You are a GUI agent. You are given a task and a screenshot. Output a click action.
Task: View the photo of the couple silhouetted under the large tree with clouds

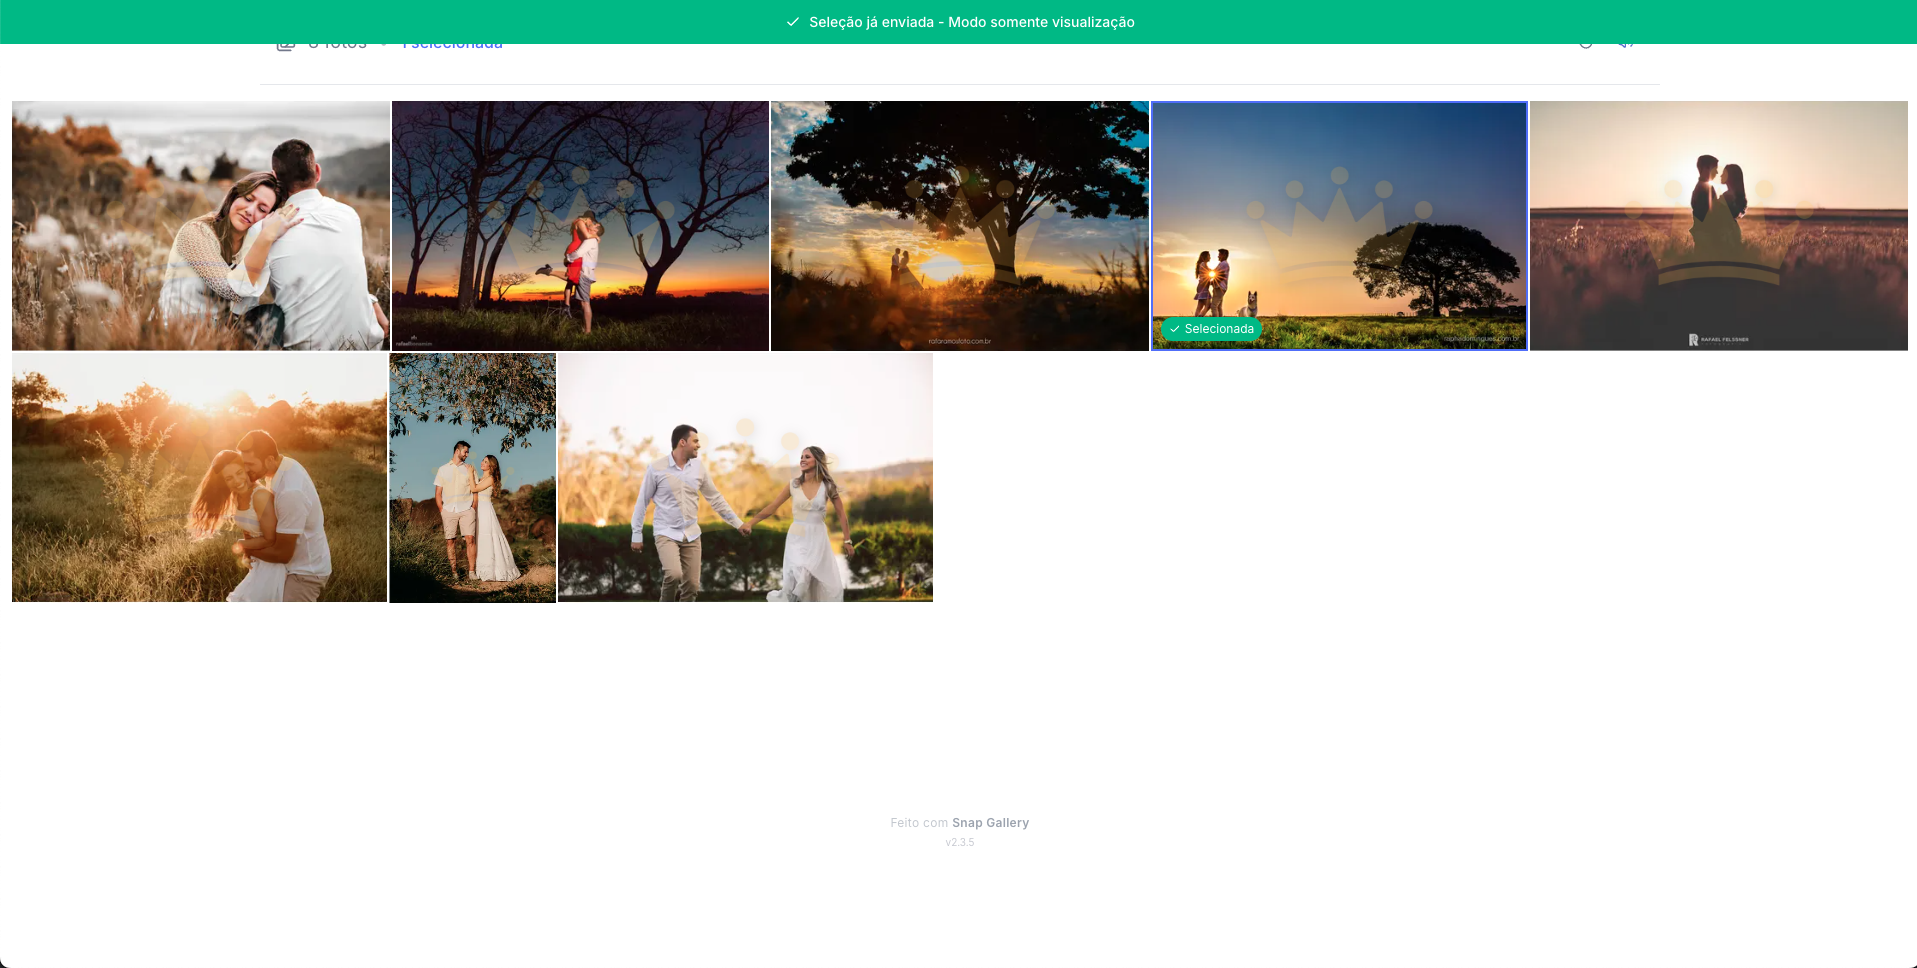(960, 226)
